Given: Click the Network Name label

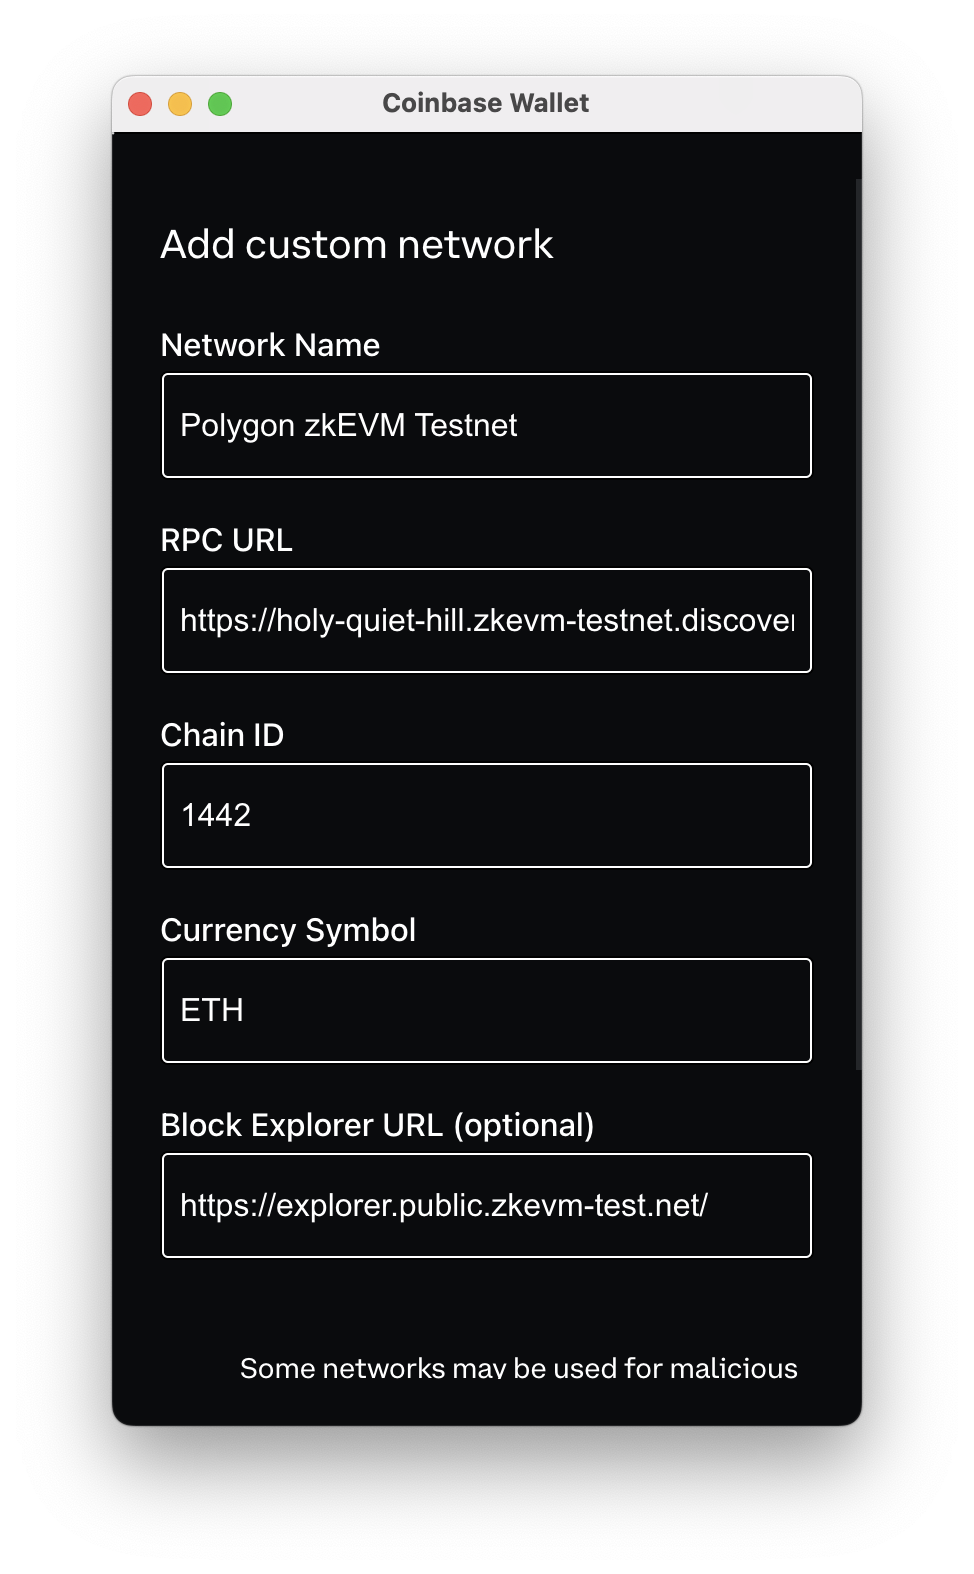Looking at the screenshot, I should pyautogui.click(x=270, y=345).
